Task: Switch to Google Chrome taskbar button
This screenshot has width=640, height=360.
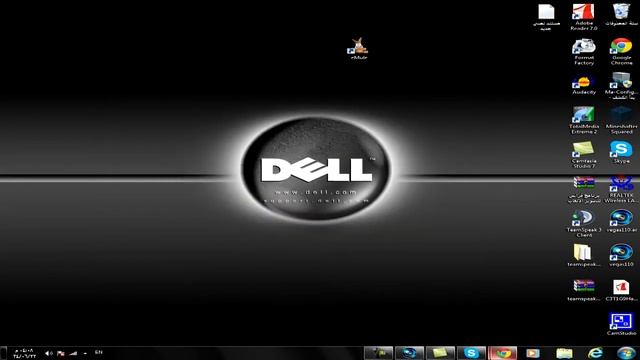Action: [x=502, y=353]
